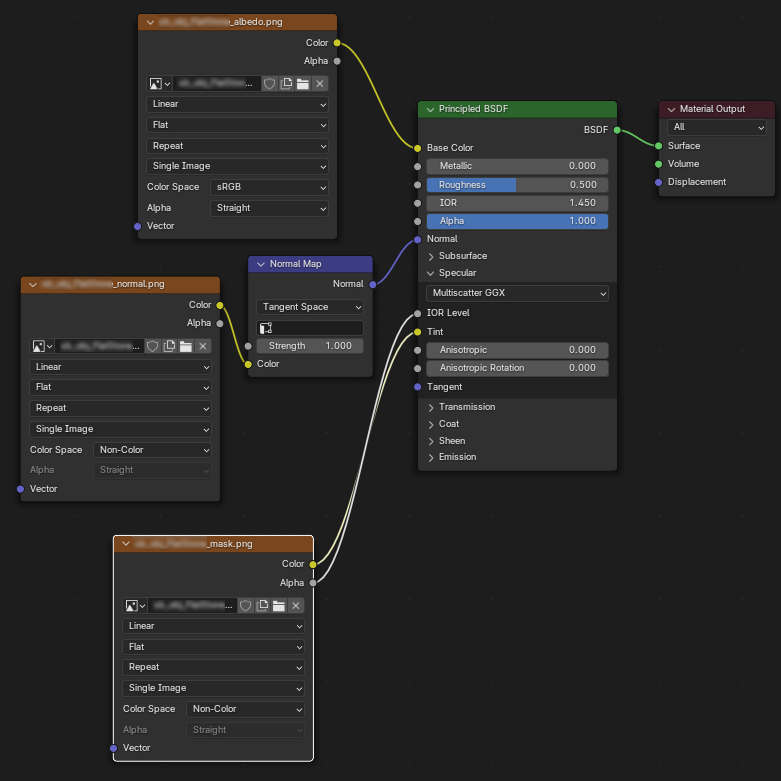The image size is (781, 781).
Task: Expand the Emission panel in Principled BSDF
Action: [x=431, y=457]
